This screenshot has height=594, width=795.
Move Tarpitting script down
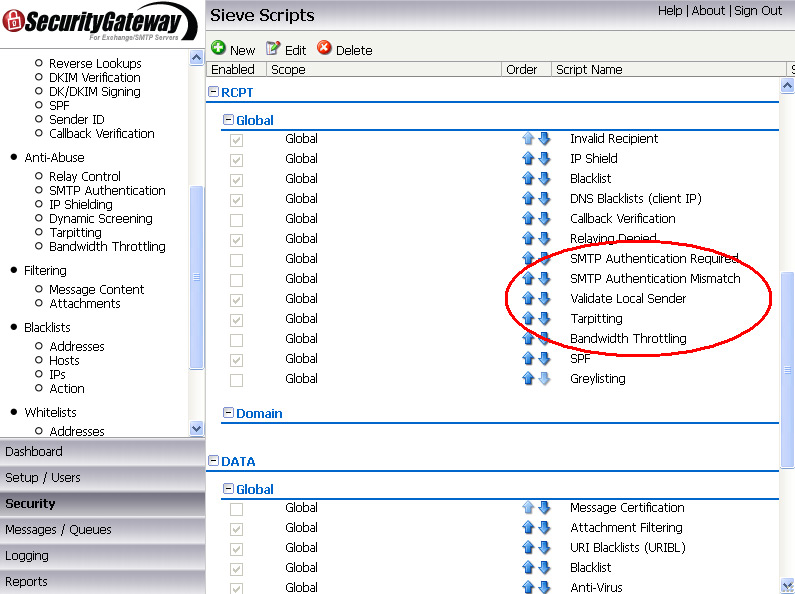pyautogui.click(x=544, y=318)
